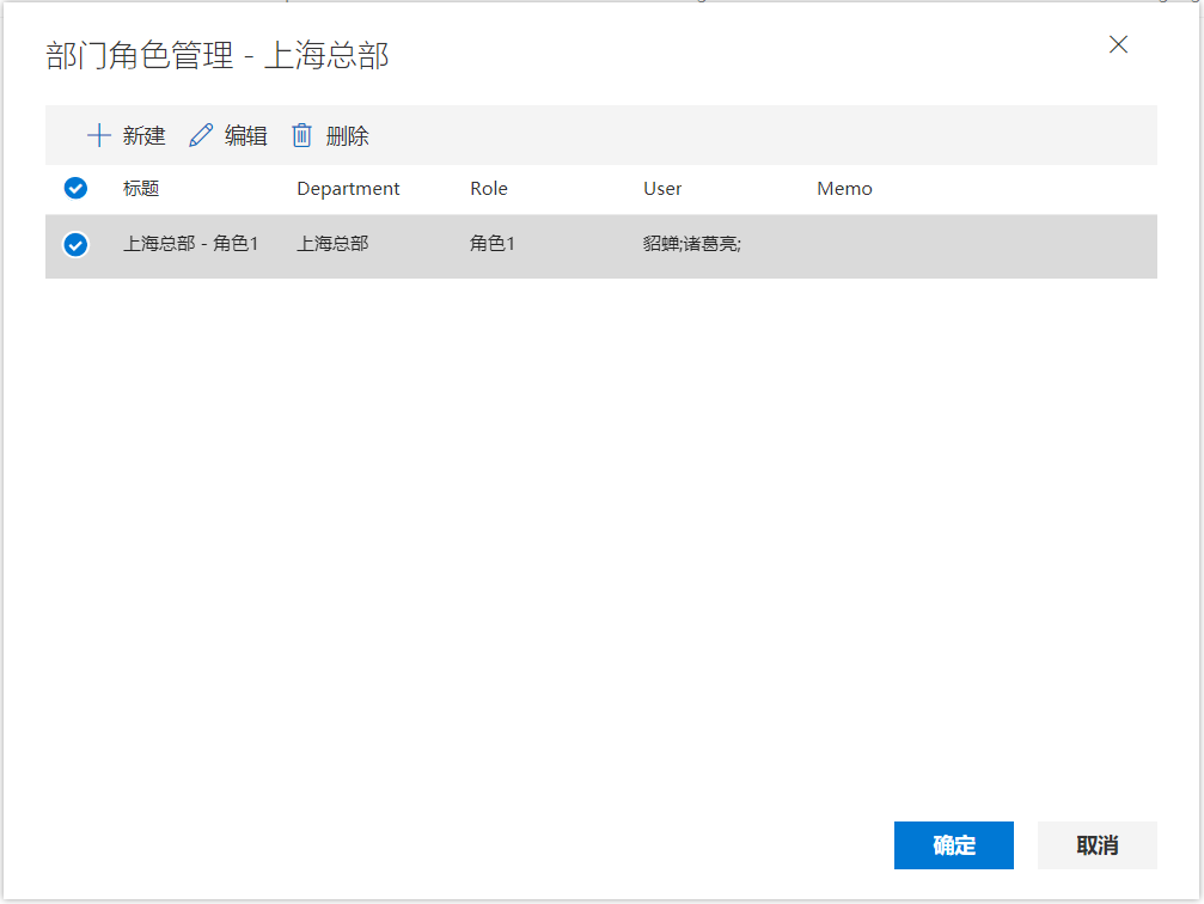Click the 编辑 toolbar label
Image resolution: width=1204 pixels, height=904 pixels.
246,136
